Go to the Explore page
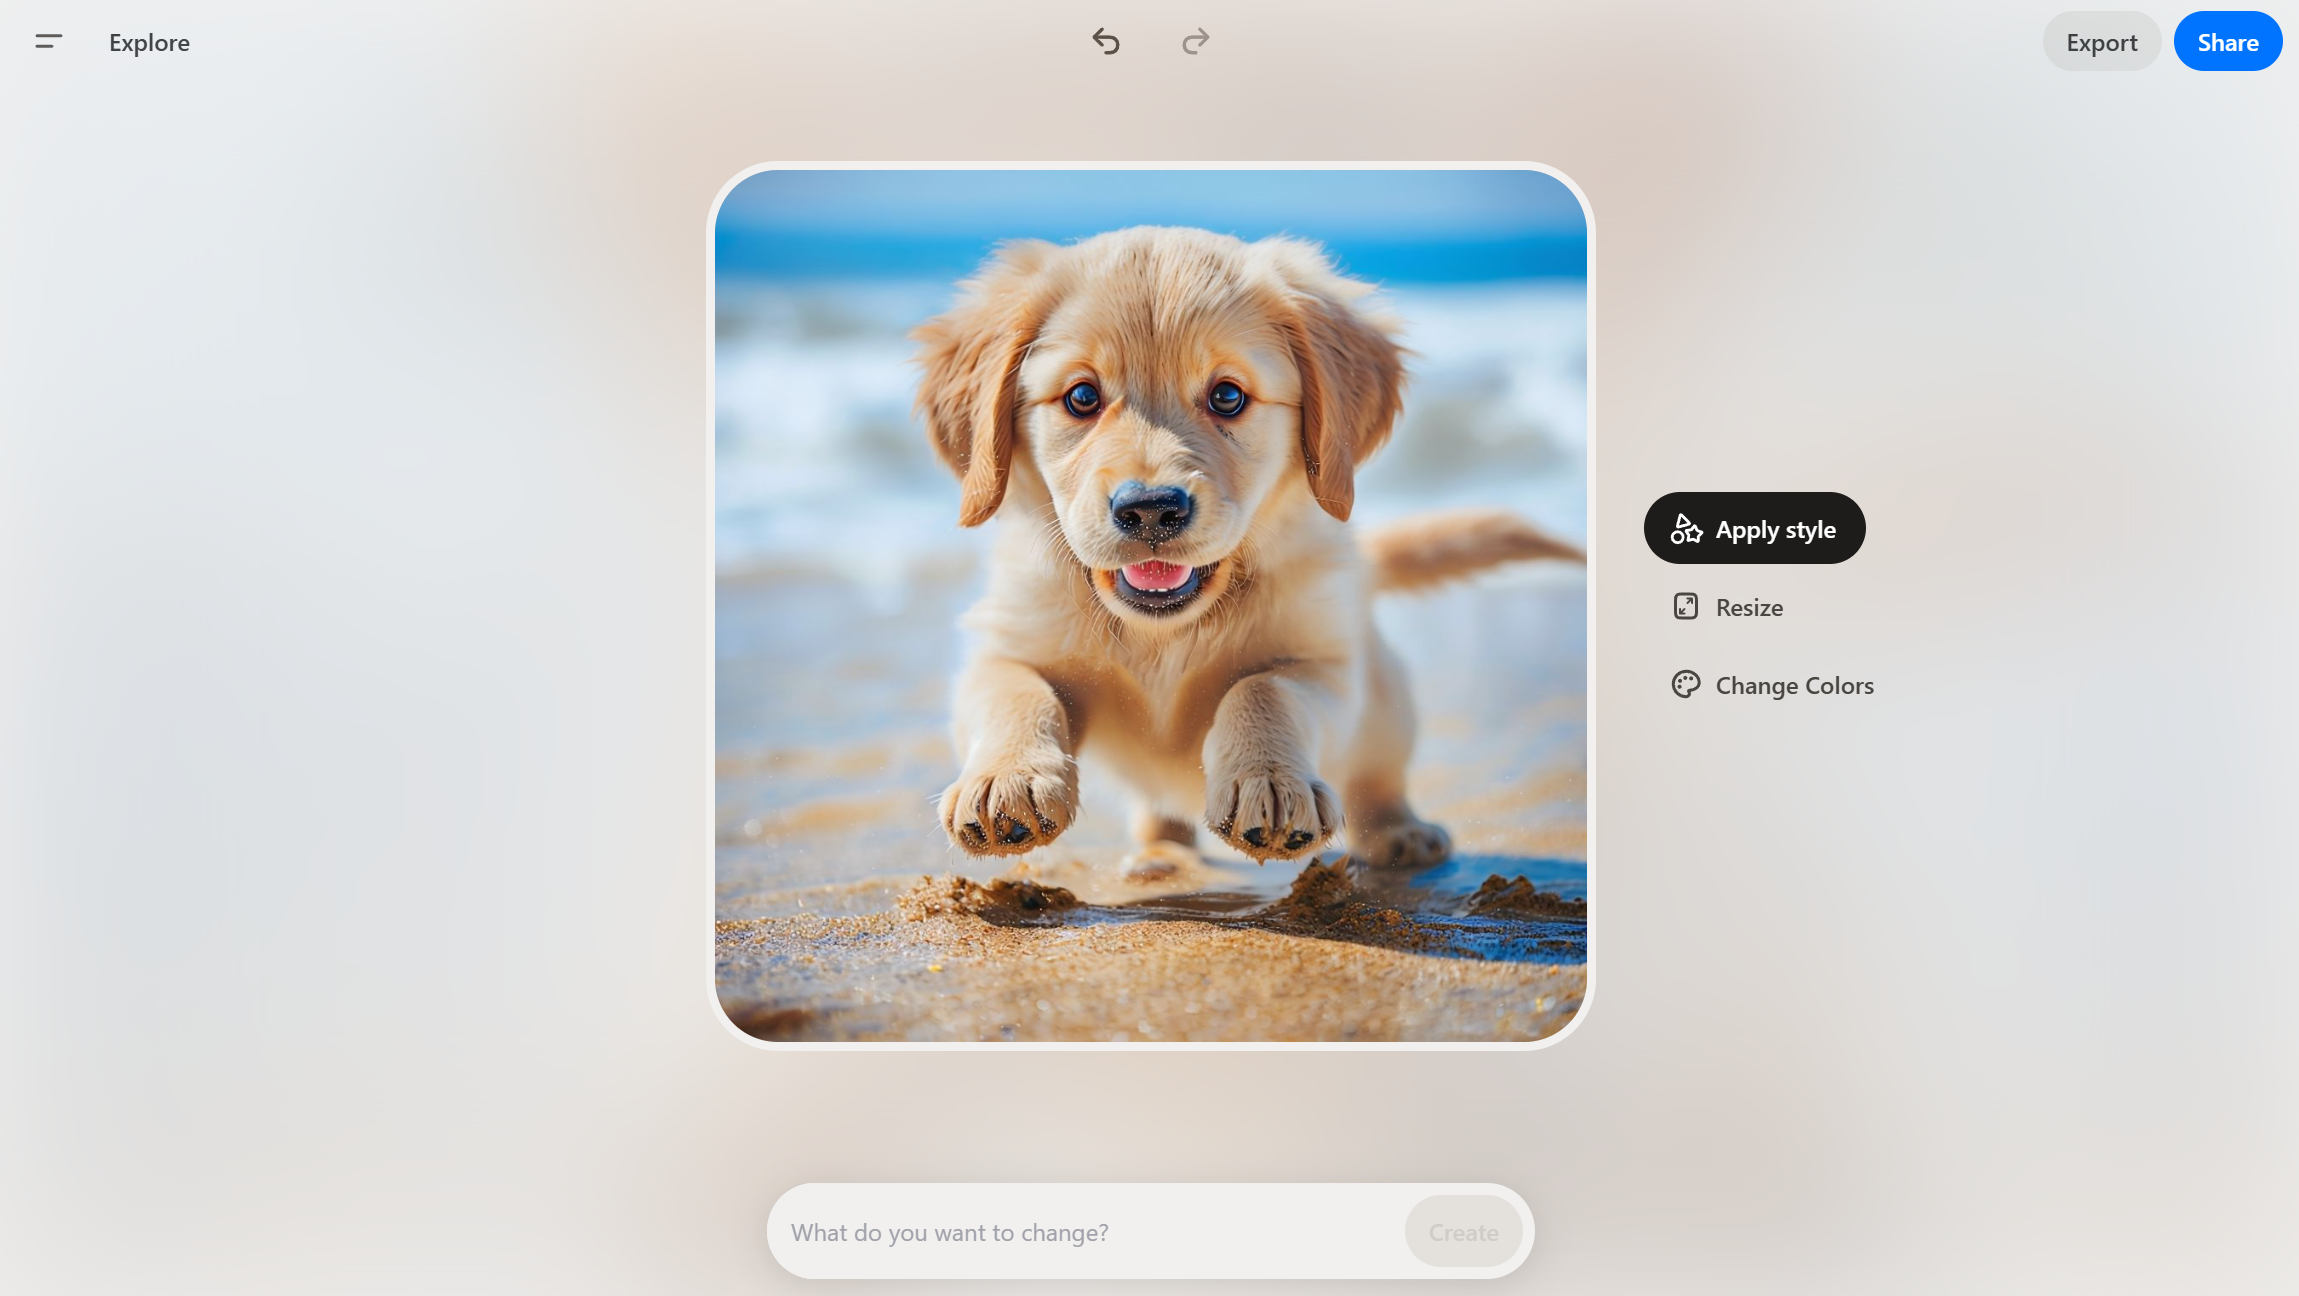This screenshot has width=2299, height=1296. point(149,43)
